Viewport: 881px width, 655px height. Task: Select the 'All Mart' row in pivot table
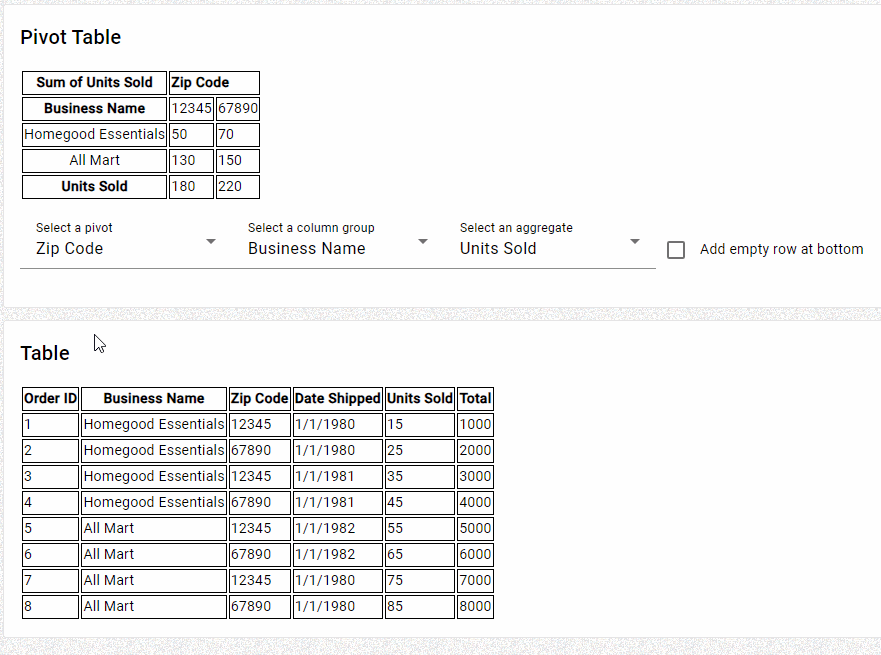click(93, 160)
